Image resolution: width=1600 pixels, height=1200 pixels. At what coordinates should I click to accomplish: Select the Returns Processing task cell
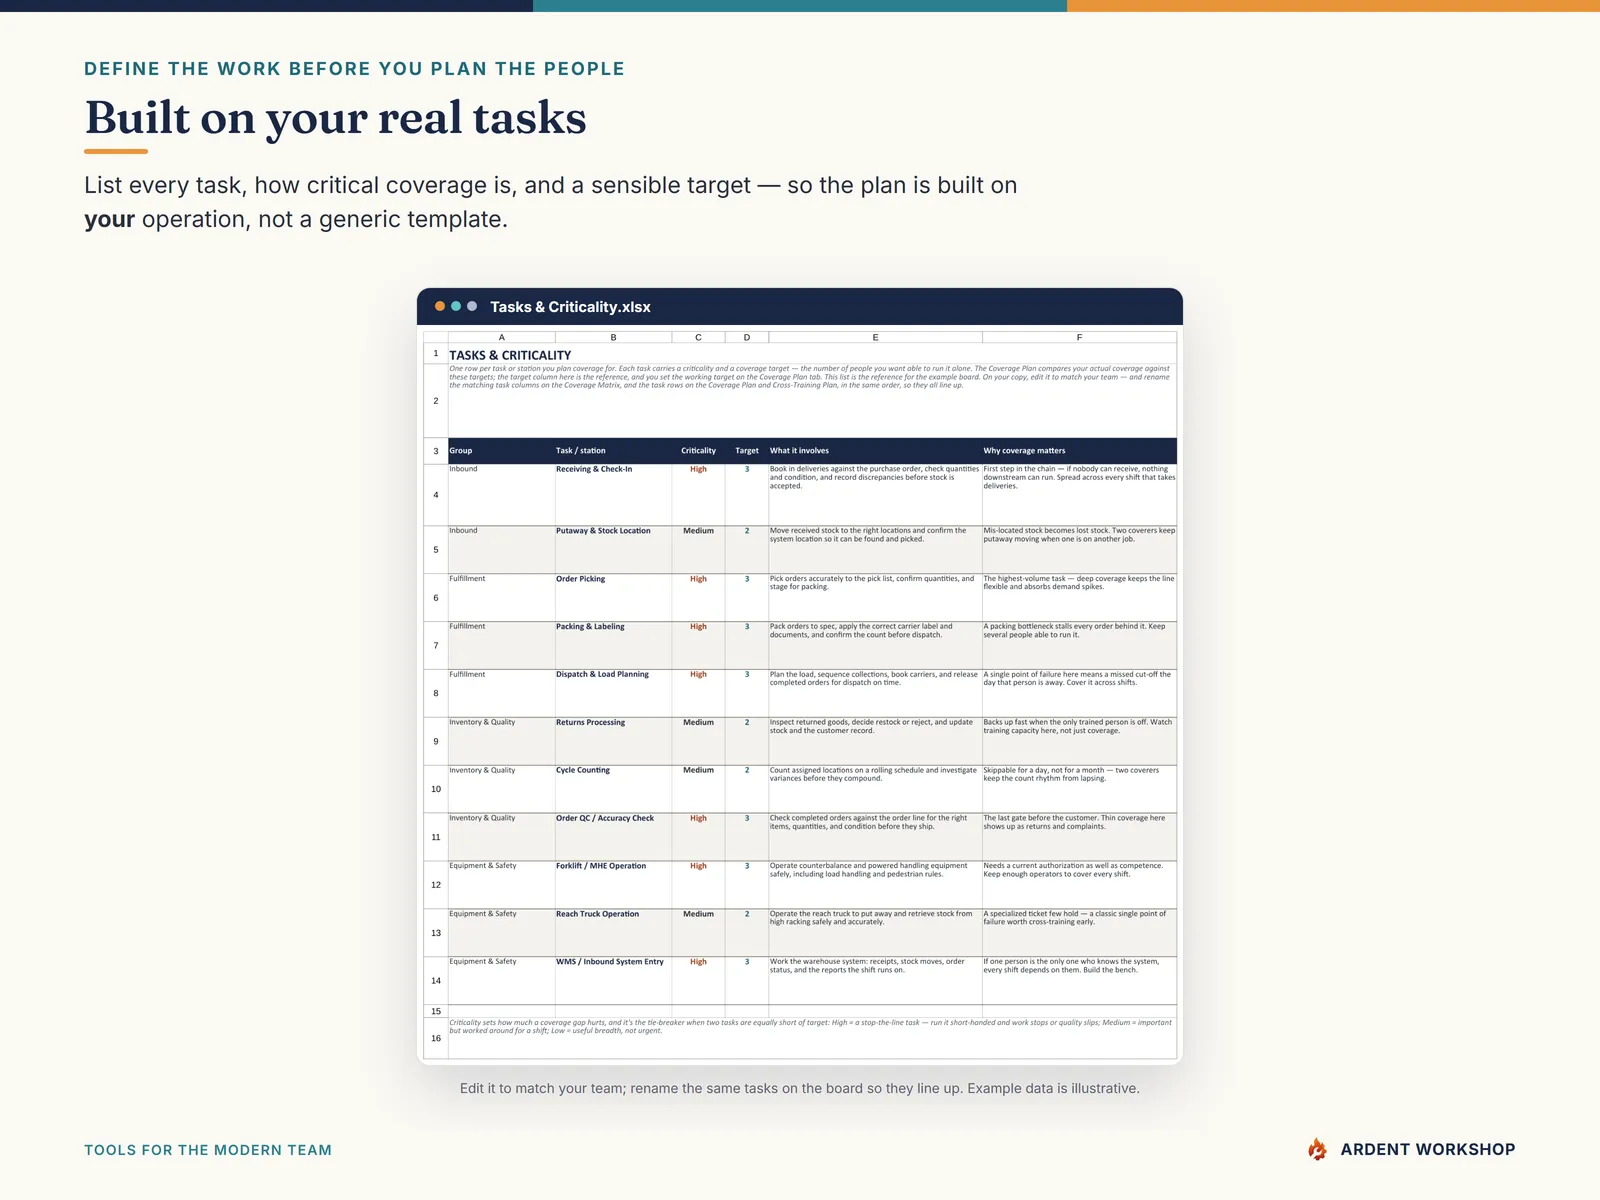613,741
